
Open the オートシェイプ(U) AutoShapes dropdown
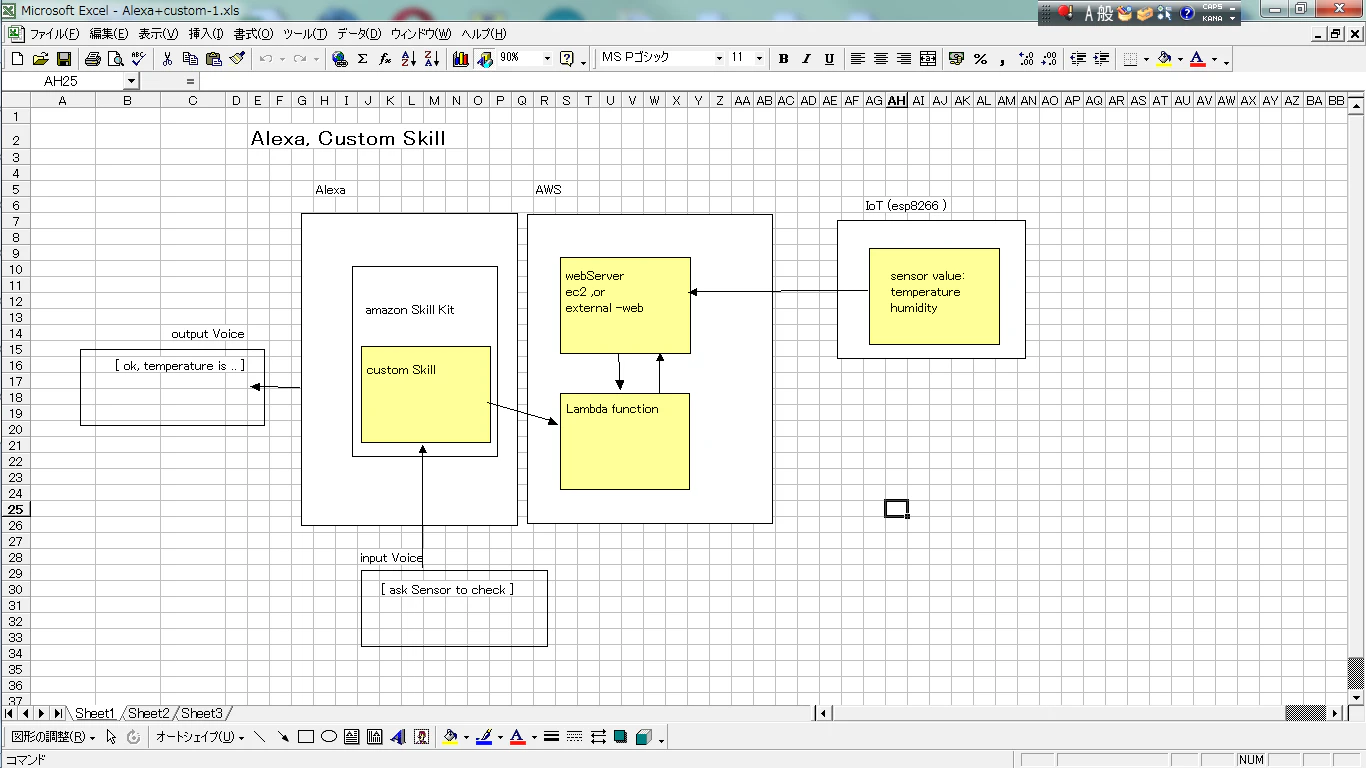coord(200,738)
